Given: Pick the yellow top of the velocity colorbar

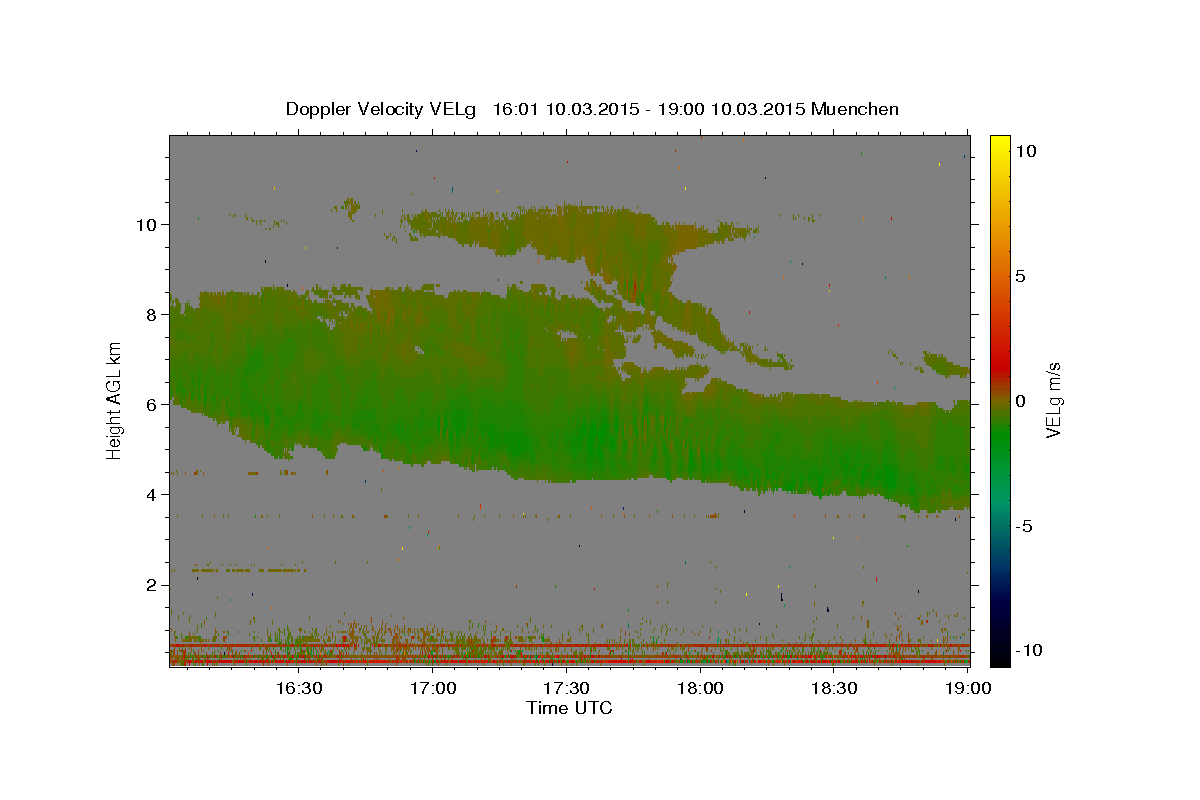Looking at the screenshot, I should point(1000,140).
